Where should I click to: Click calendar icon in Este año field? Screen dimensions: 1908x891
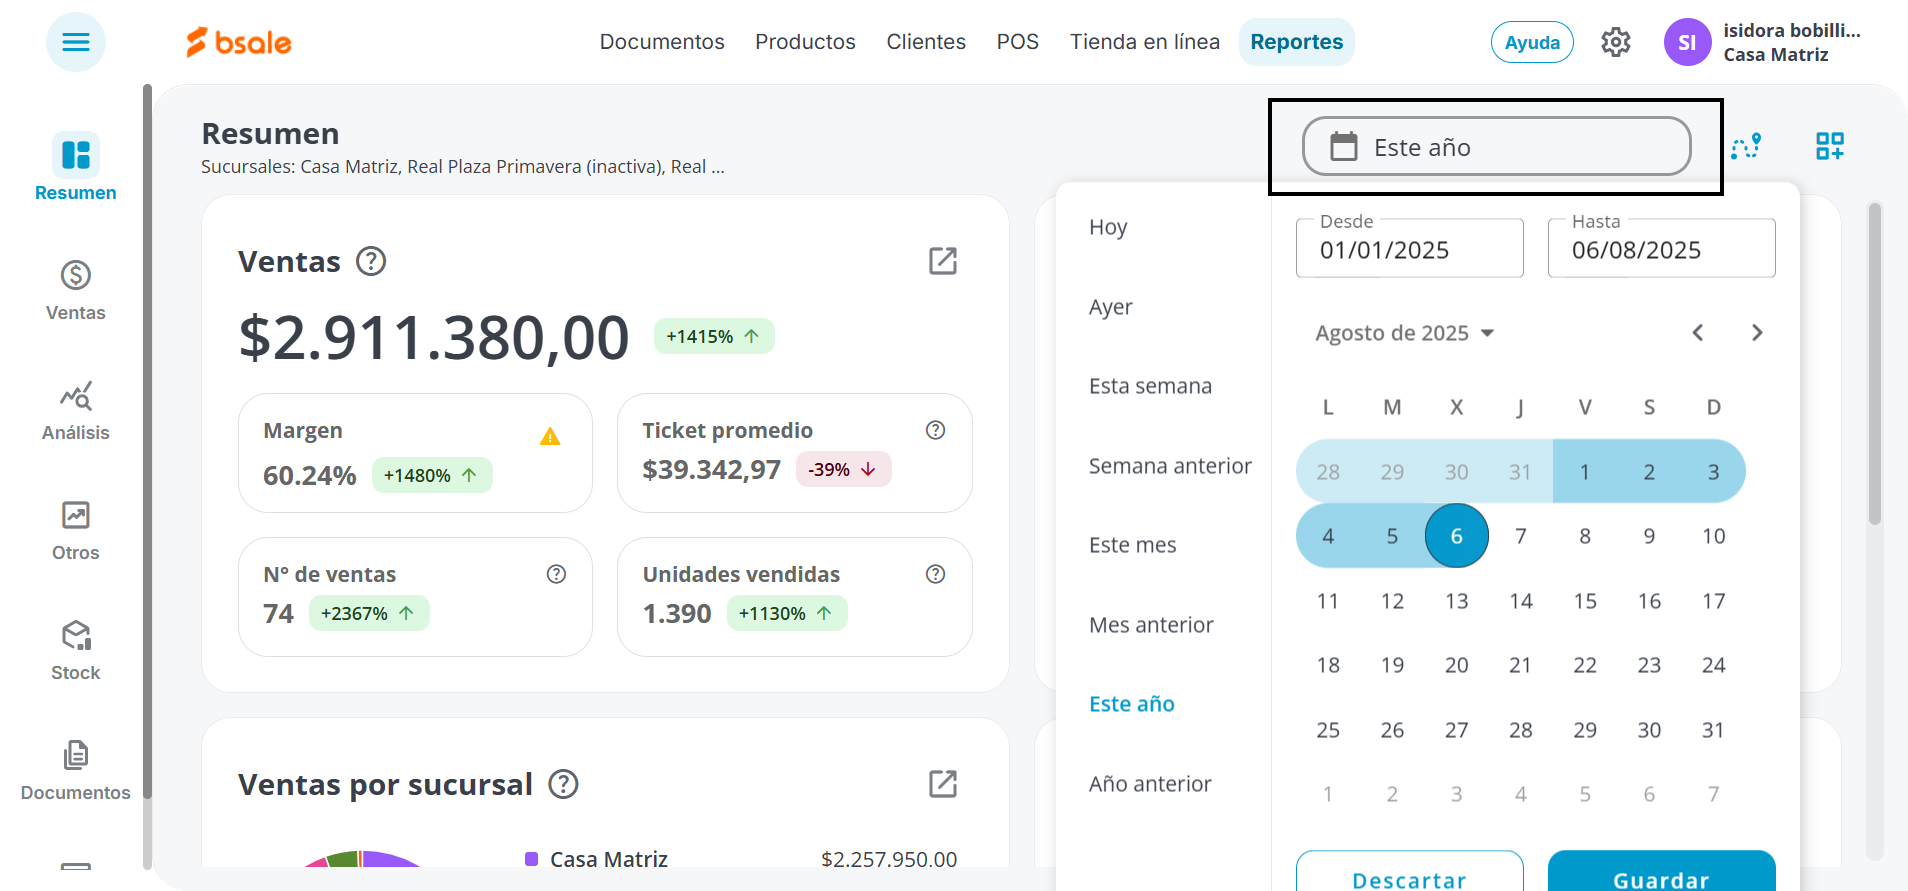pyautogui.click(x=1344, y=147)
